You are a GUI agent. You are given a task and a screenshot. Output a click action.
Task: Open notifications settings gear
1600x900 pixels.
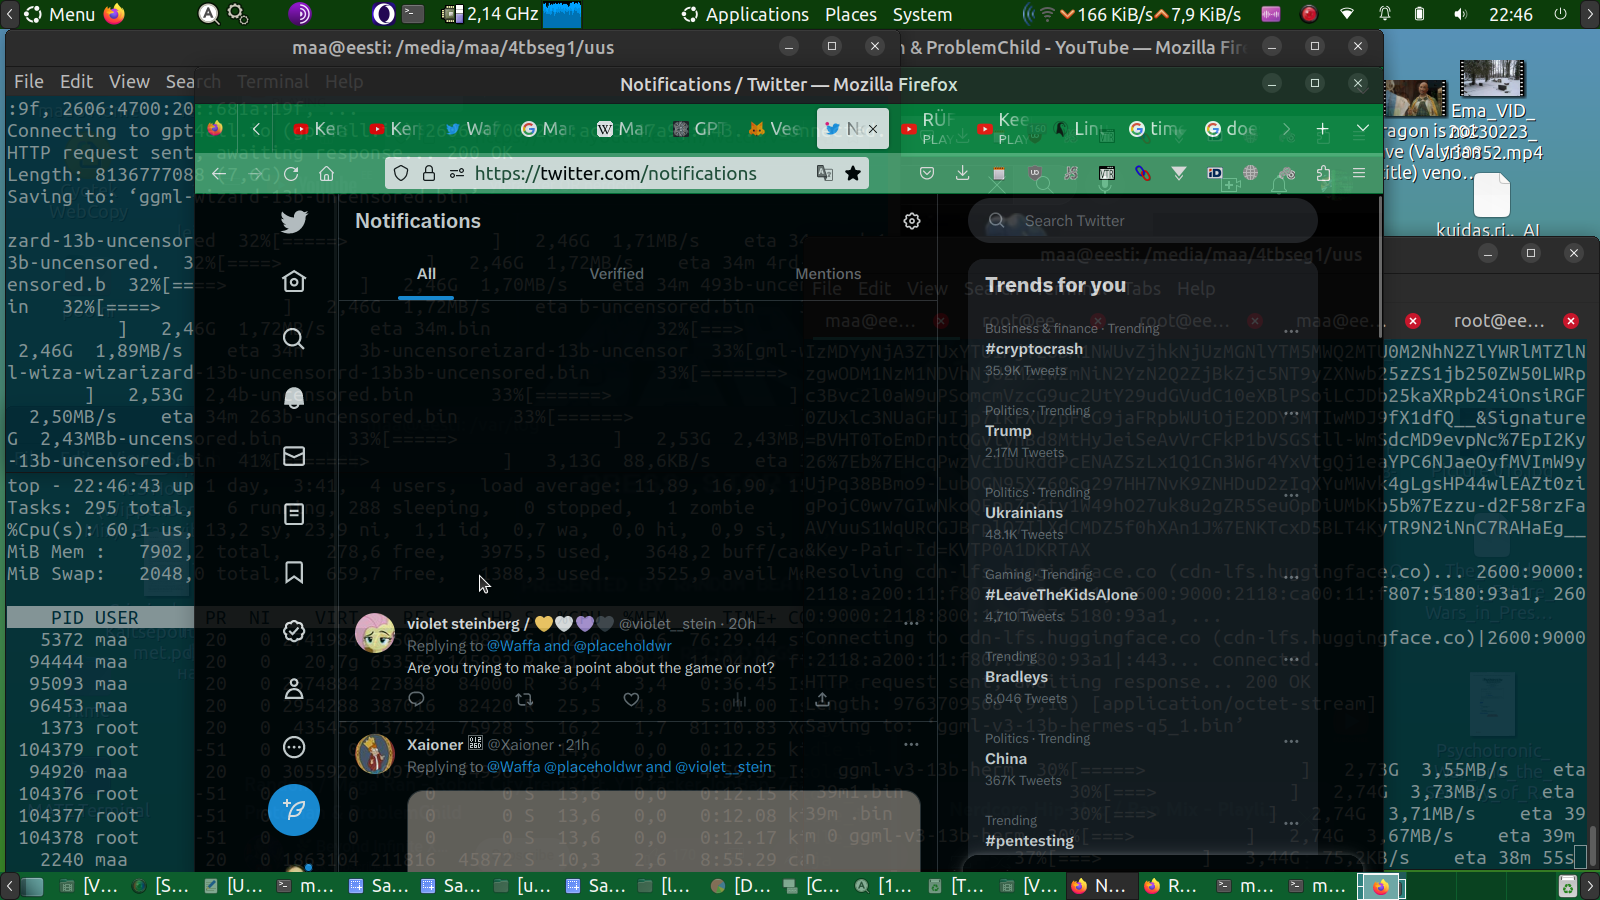(x=912, y=221)
